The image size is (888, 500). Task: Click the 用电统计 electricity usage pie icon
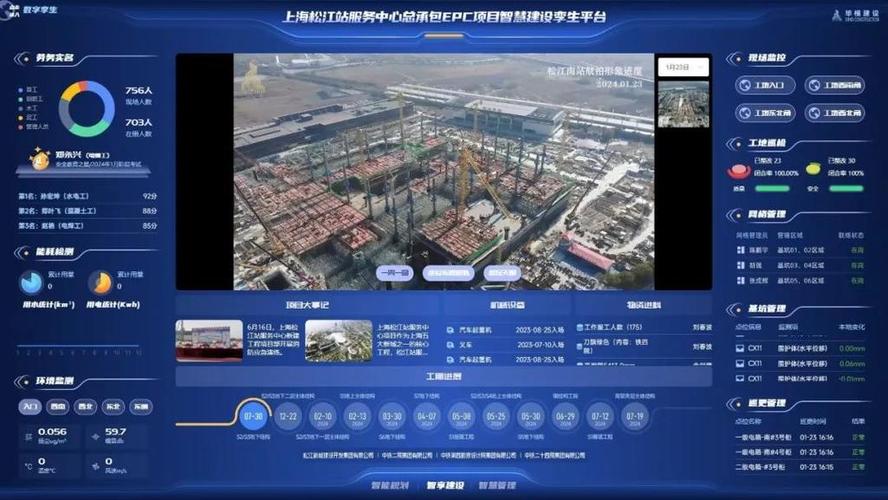click(100, 283)
